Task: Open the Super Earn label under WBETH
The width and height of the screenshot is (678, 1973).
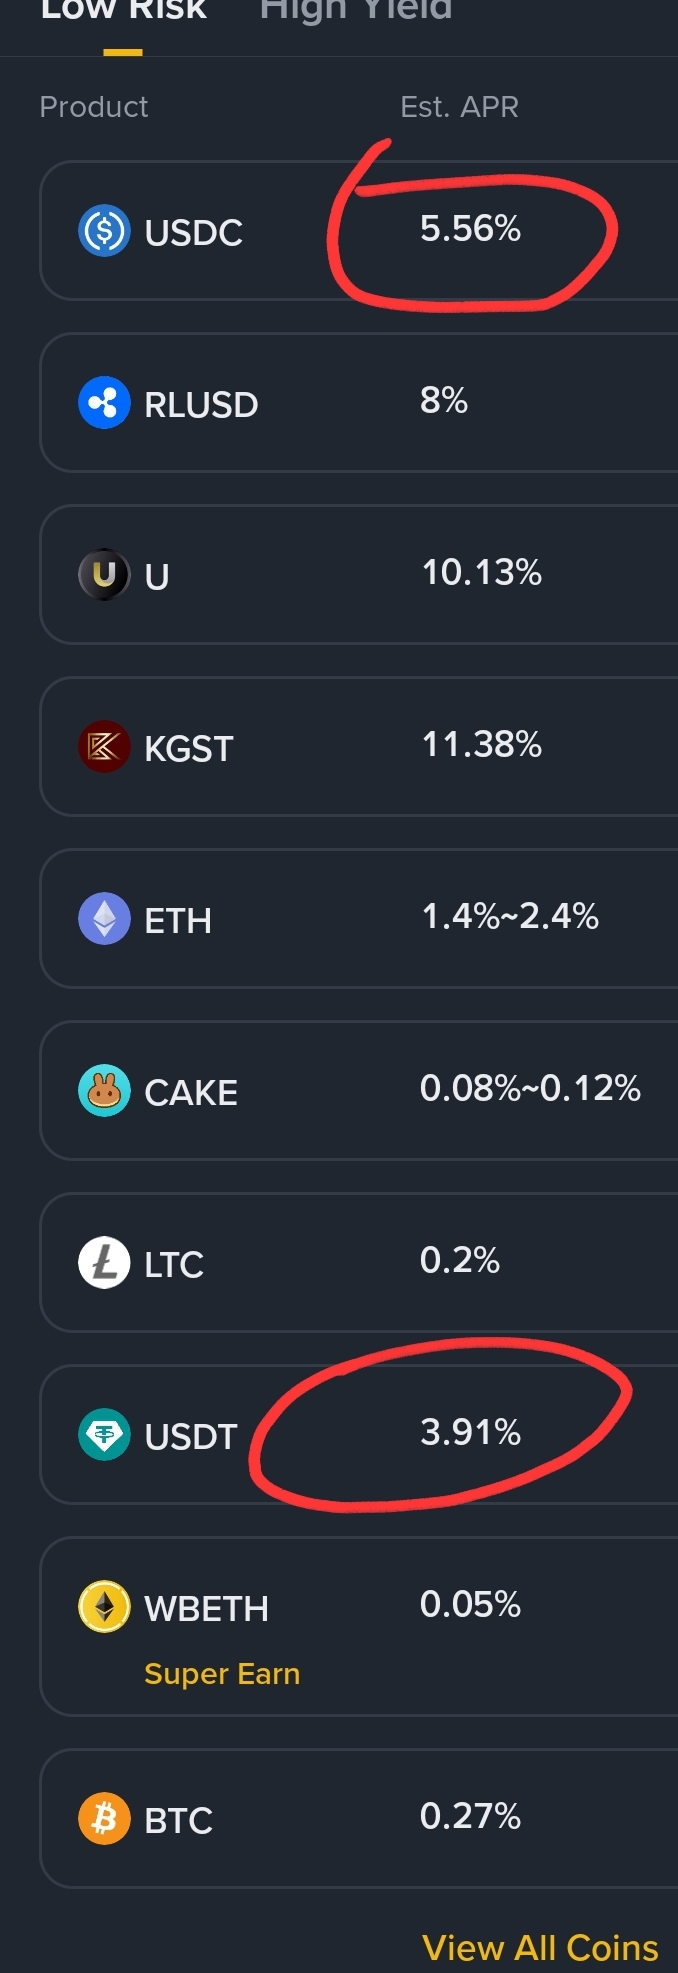Action: 222,1673
